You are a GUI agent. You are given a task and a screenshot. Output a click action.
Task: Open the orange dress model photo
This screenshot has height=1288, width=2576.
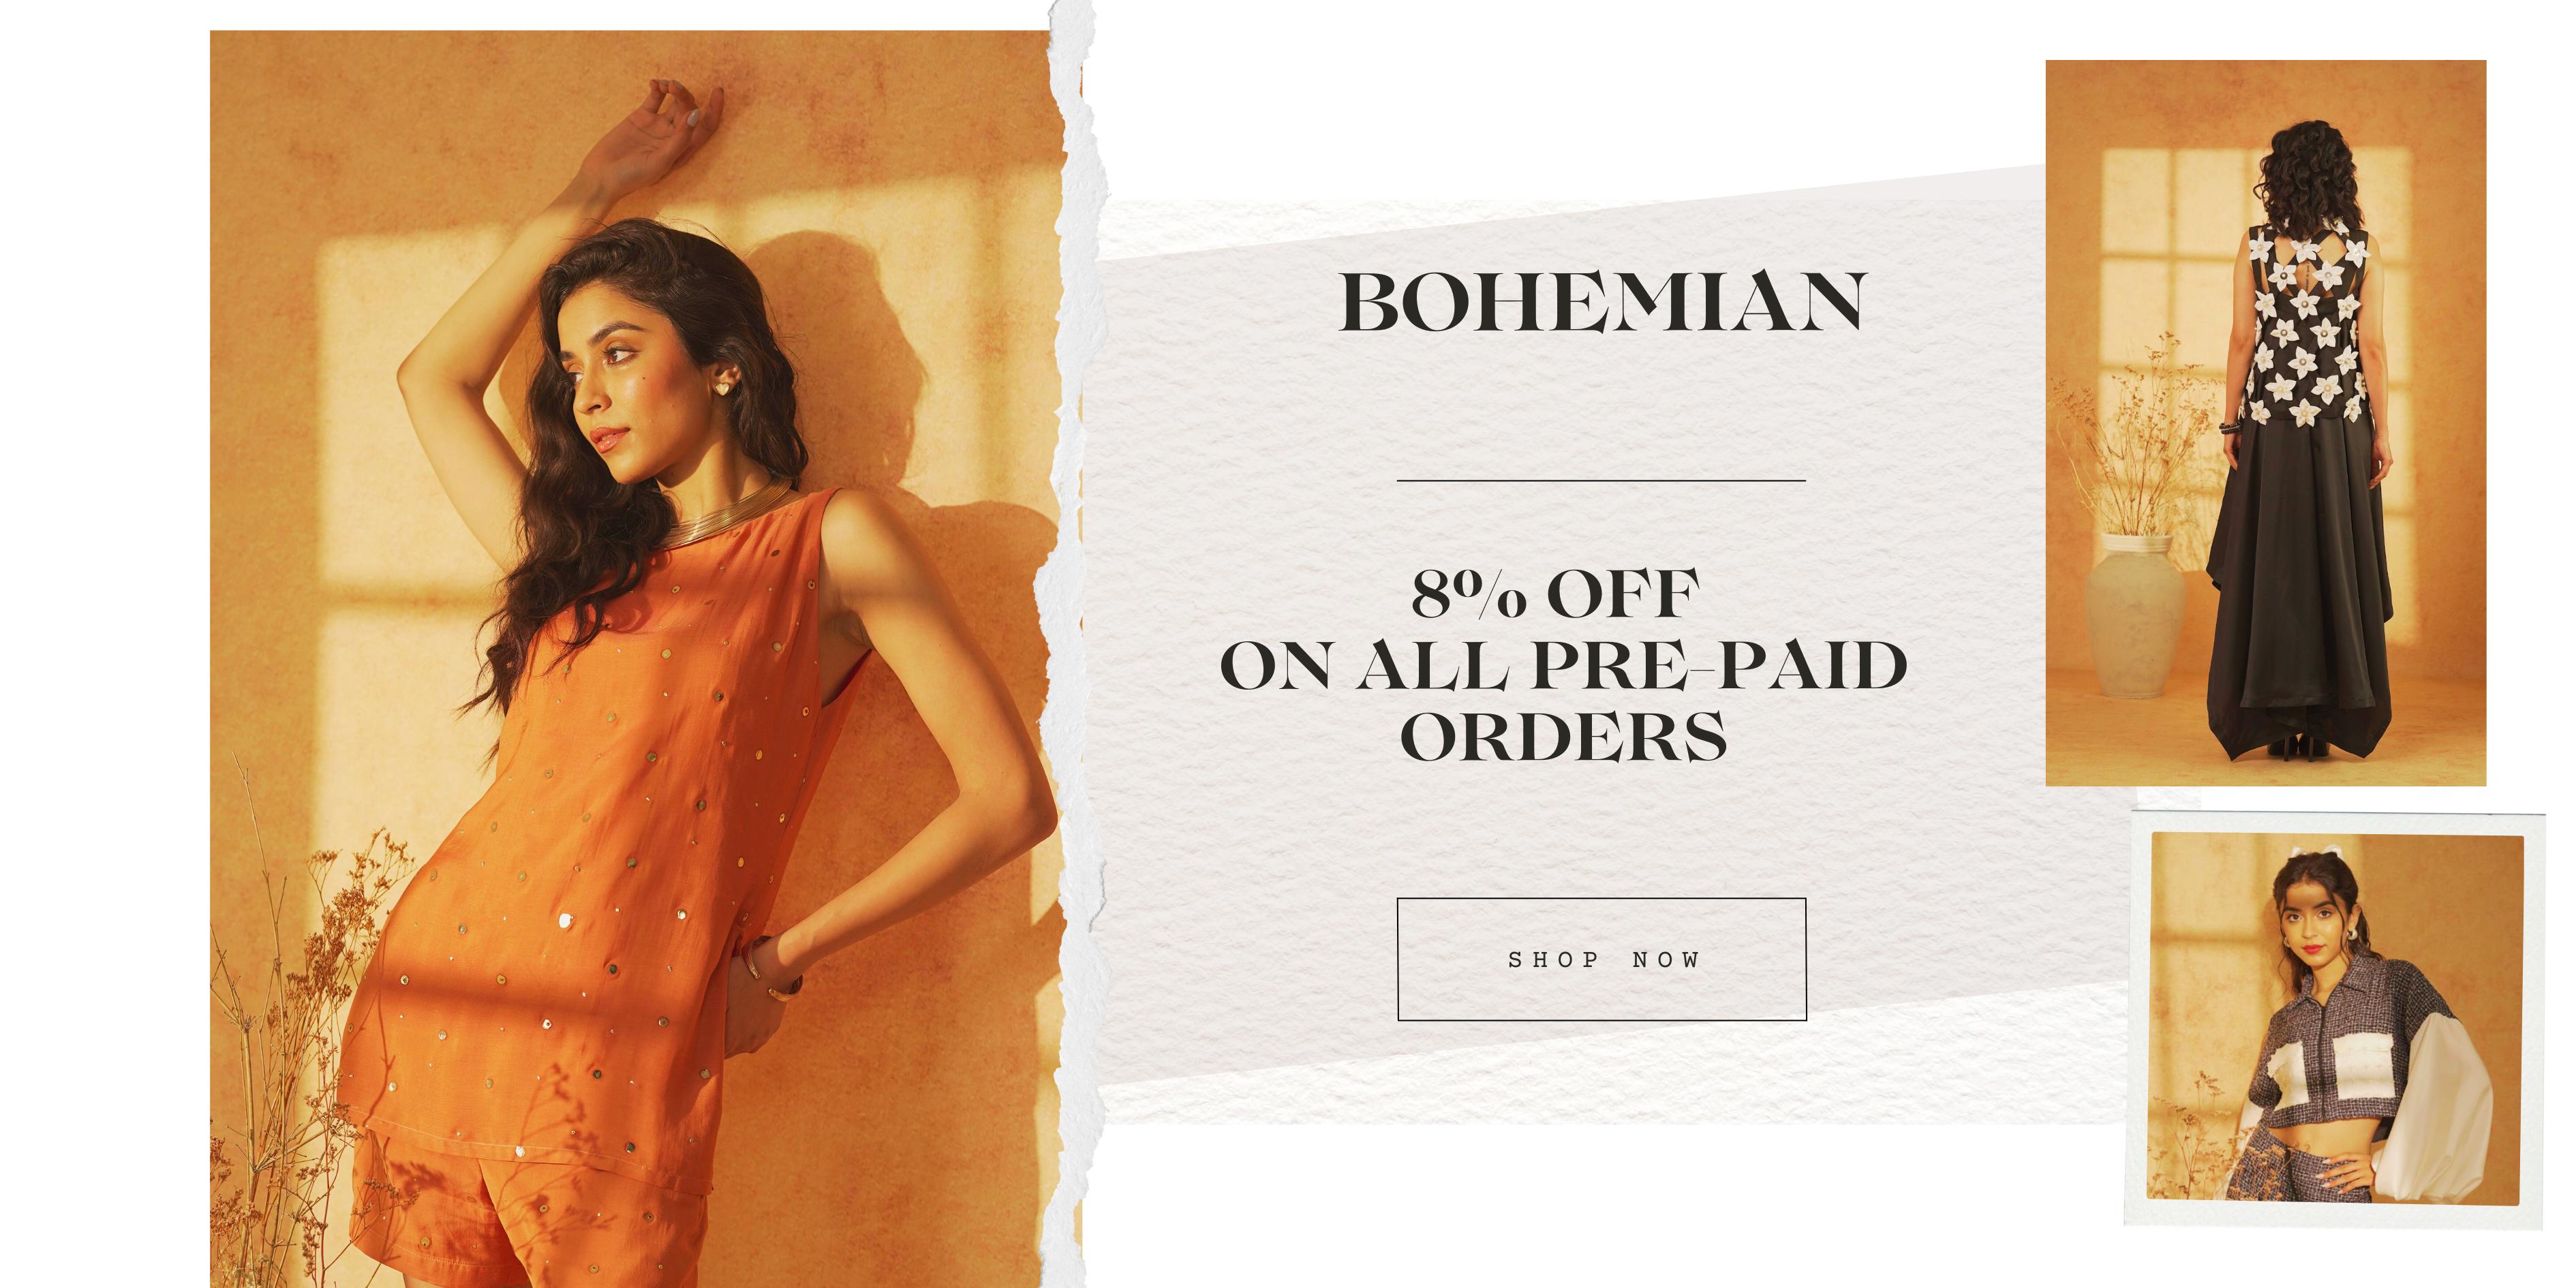click(635, 659)
